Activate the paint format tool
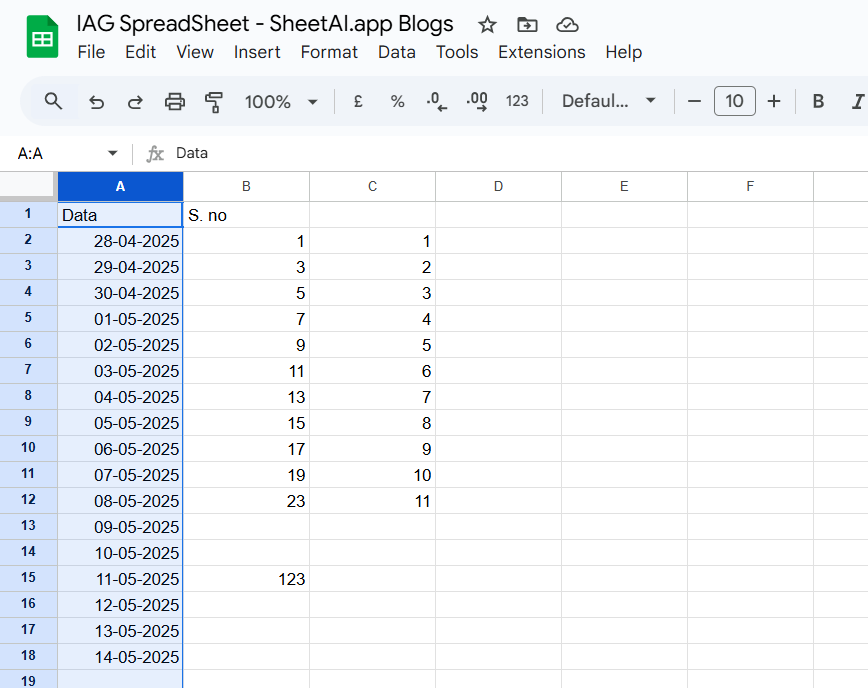This screenshot has height=688, width=868. (214, 102)
